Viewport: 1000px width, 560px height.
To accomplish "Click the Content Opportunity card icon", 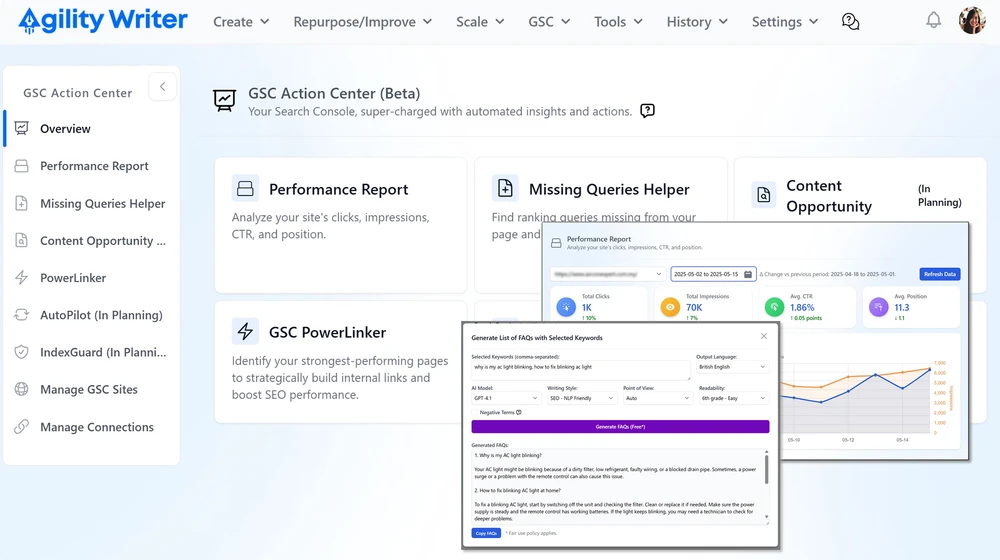I will (x=763, y=195).
